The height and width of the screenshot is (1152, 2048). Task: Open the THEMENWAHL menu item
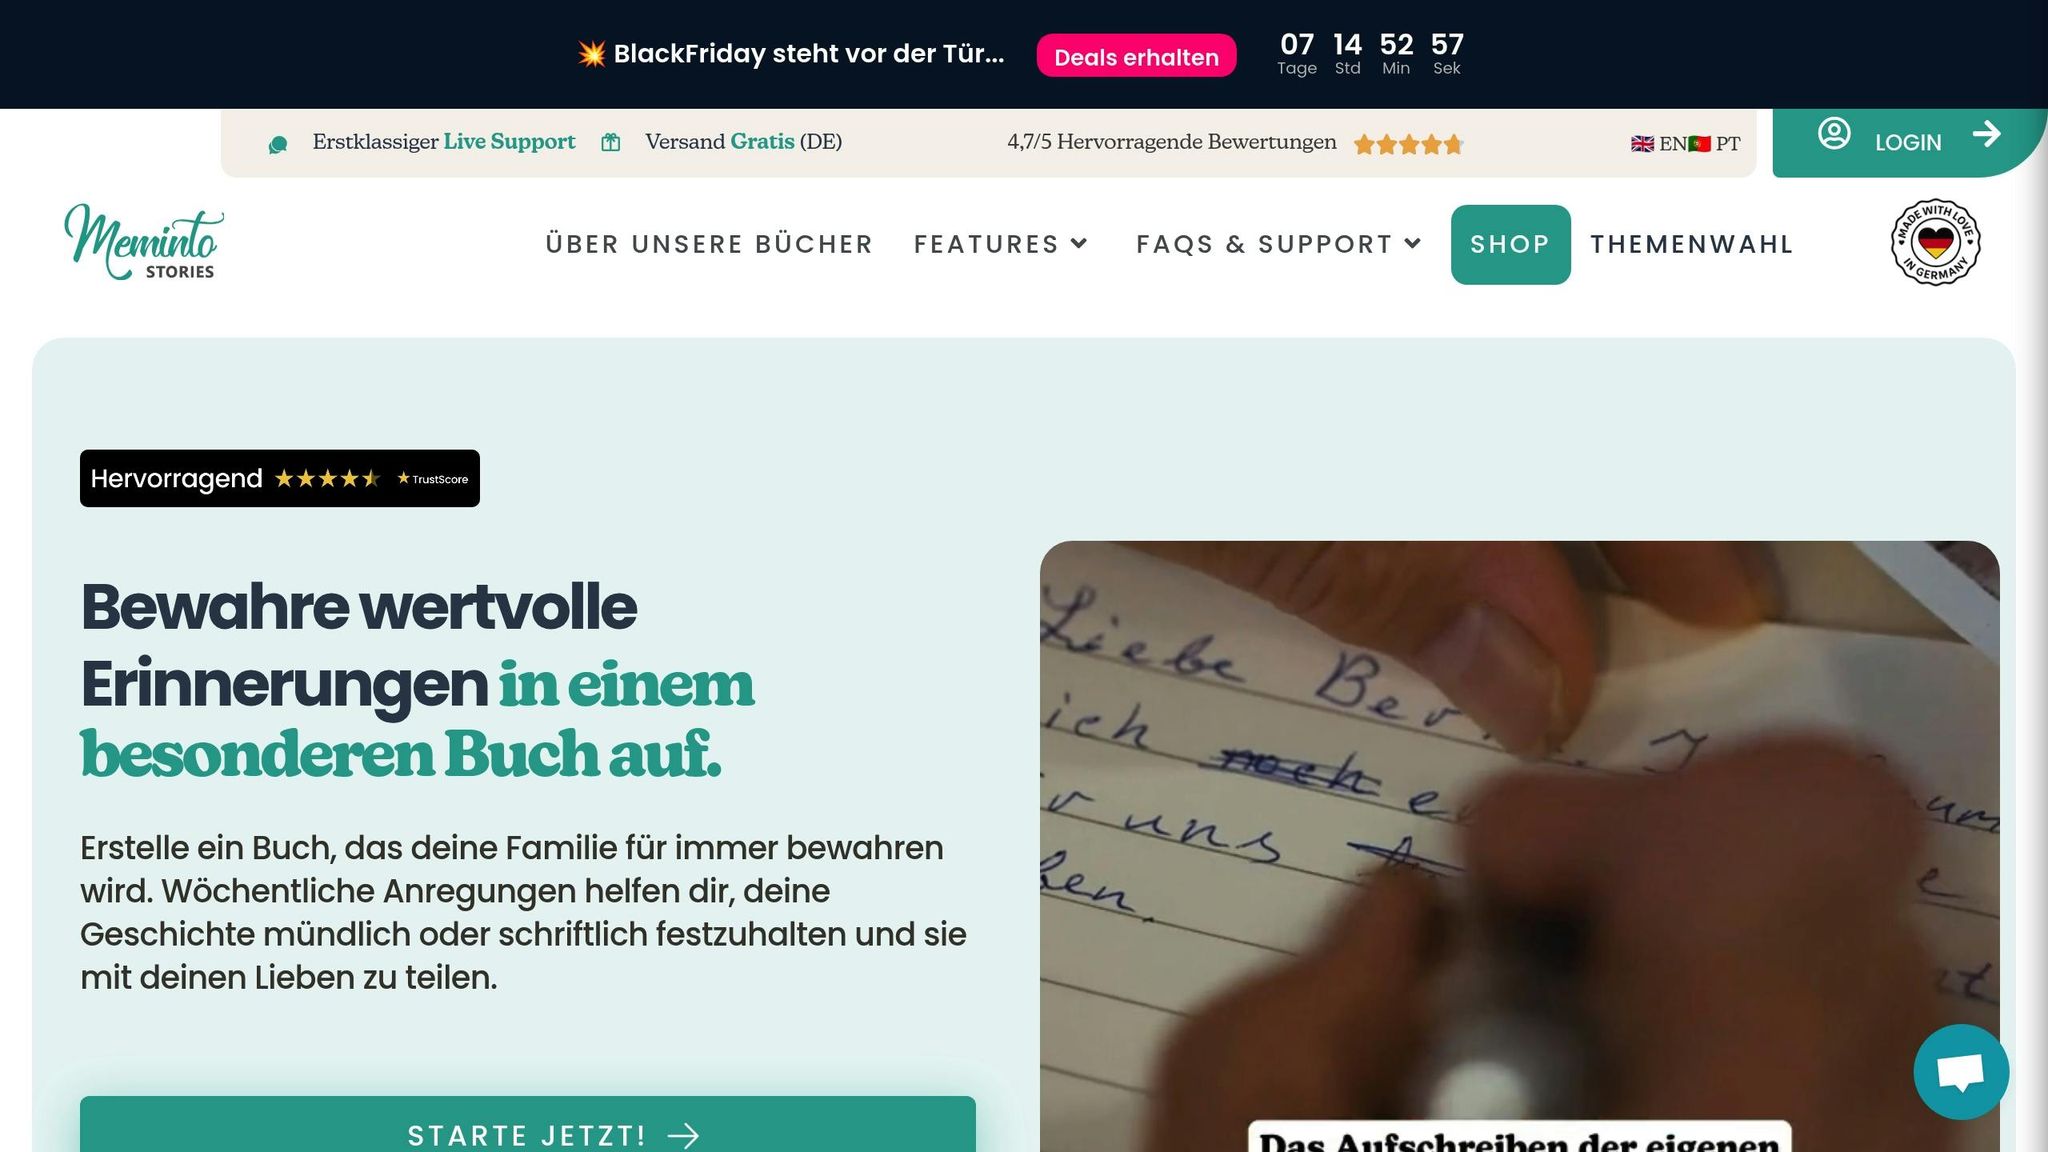point(1692,244)
